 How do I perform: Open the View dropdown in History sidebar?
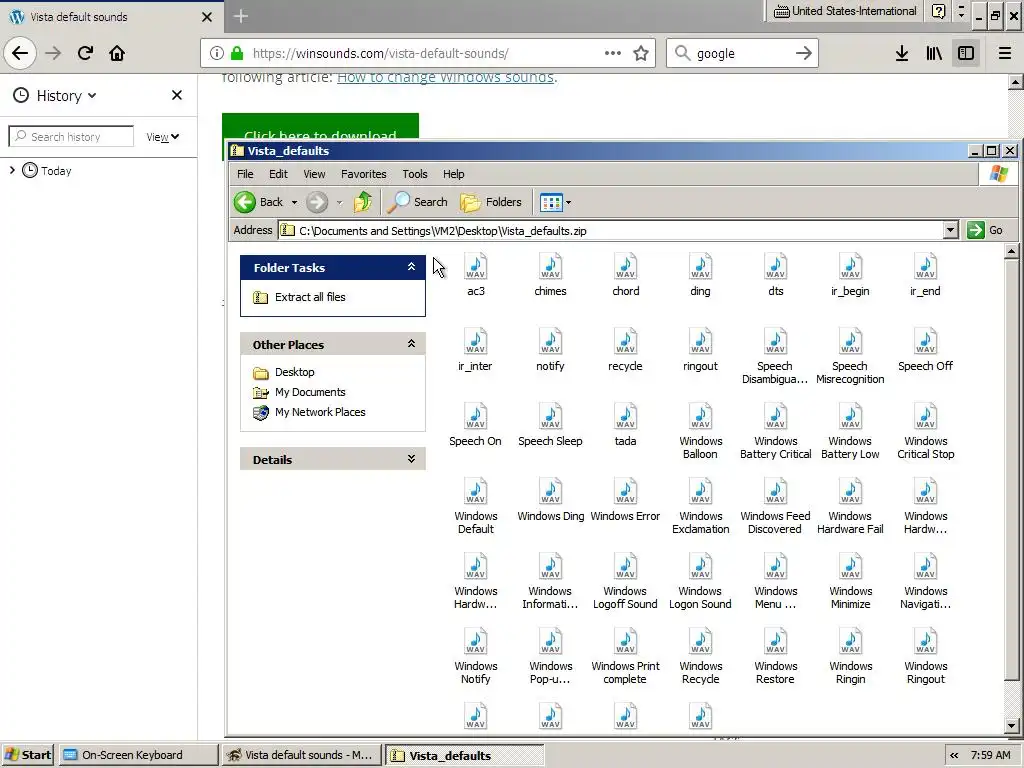(x=163, y=136)
